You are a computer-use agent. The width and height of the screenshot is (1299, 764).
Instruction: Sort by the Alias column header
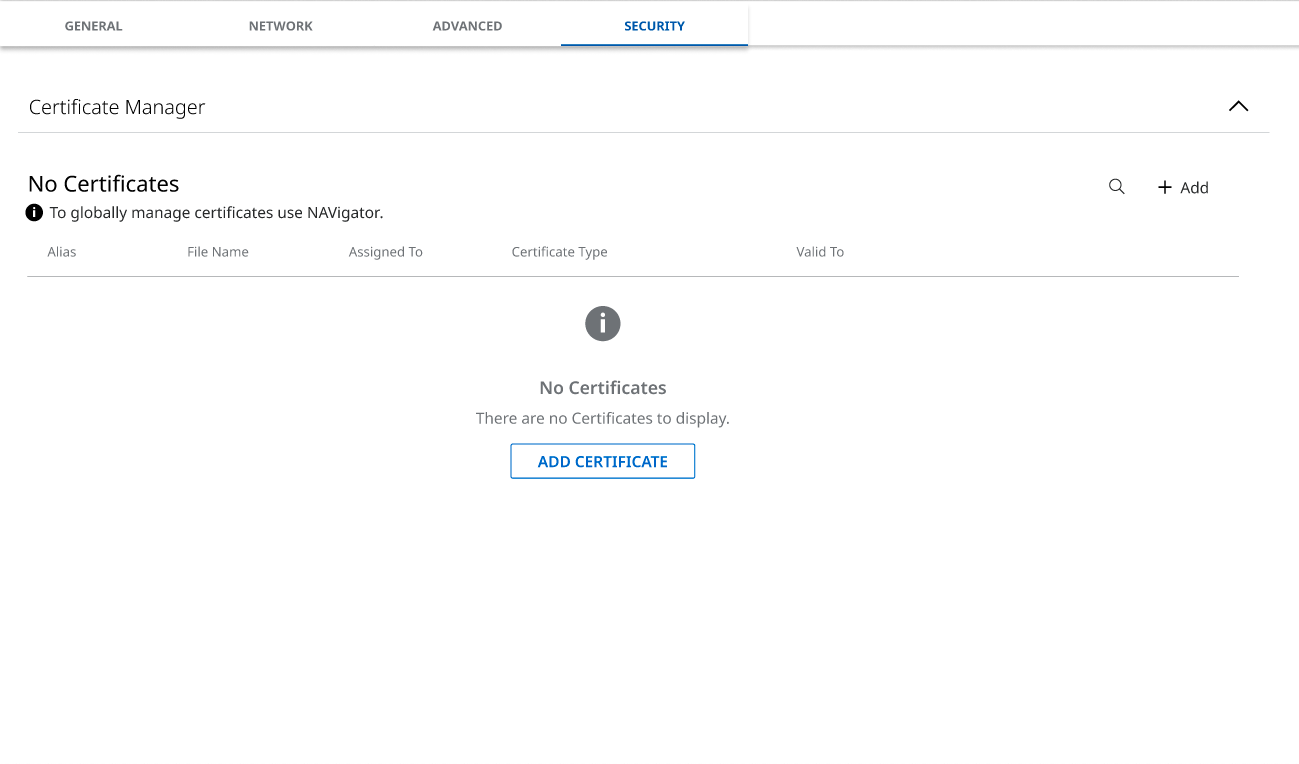pos(62,252)
